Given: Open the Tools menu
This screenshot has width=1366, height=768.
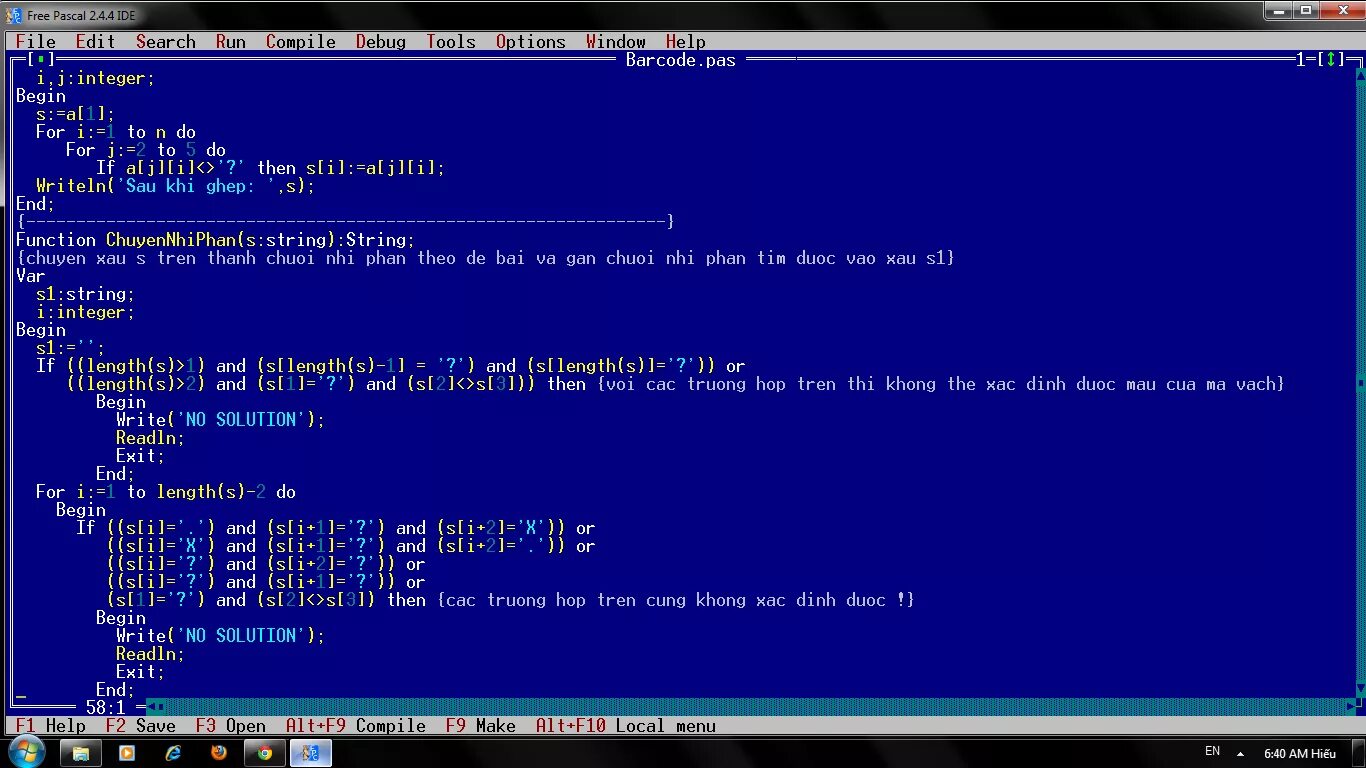Looking at the screenshot, I should [x=451, y=42].
